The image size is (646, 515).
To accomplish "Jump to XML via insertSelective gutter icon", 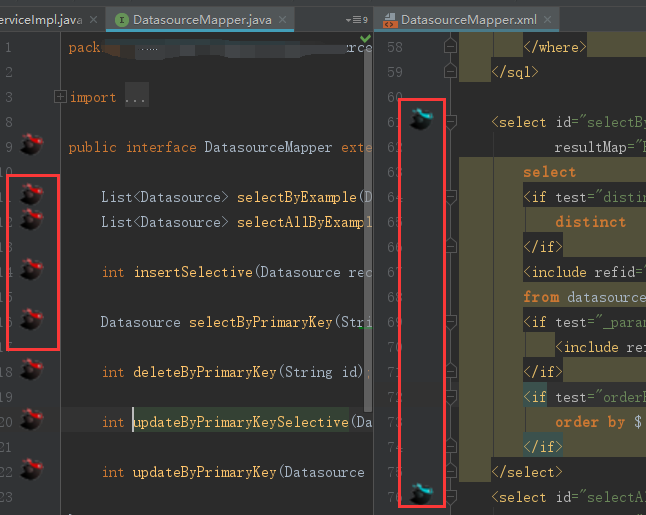I will [x=32, y=269].
